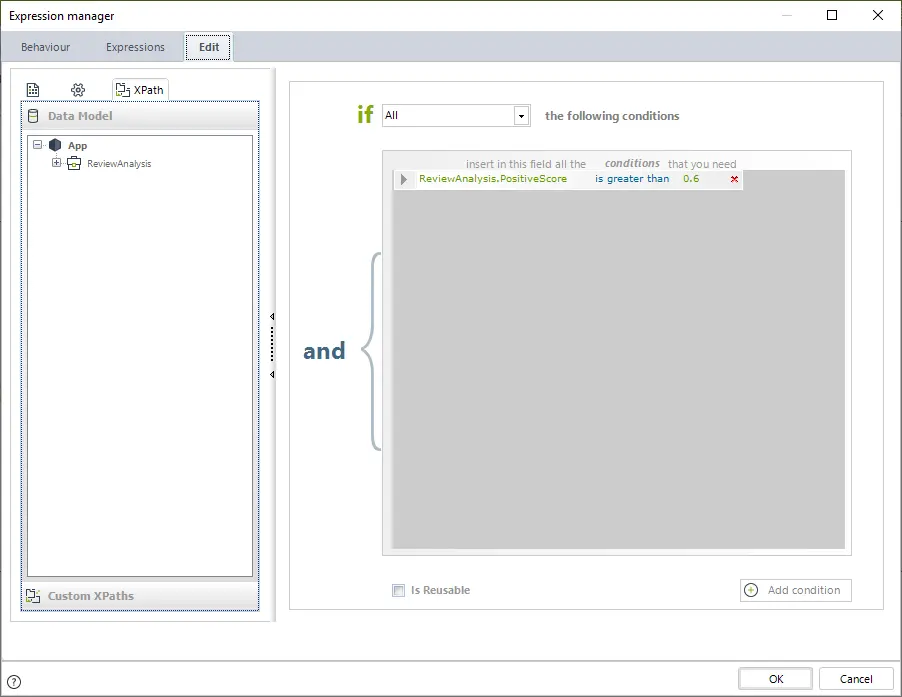Expand the condition row triangle
Screen dimensions: 902x697
click(x=404, y=179)
